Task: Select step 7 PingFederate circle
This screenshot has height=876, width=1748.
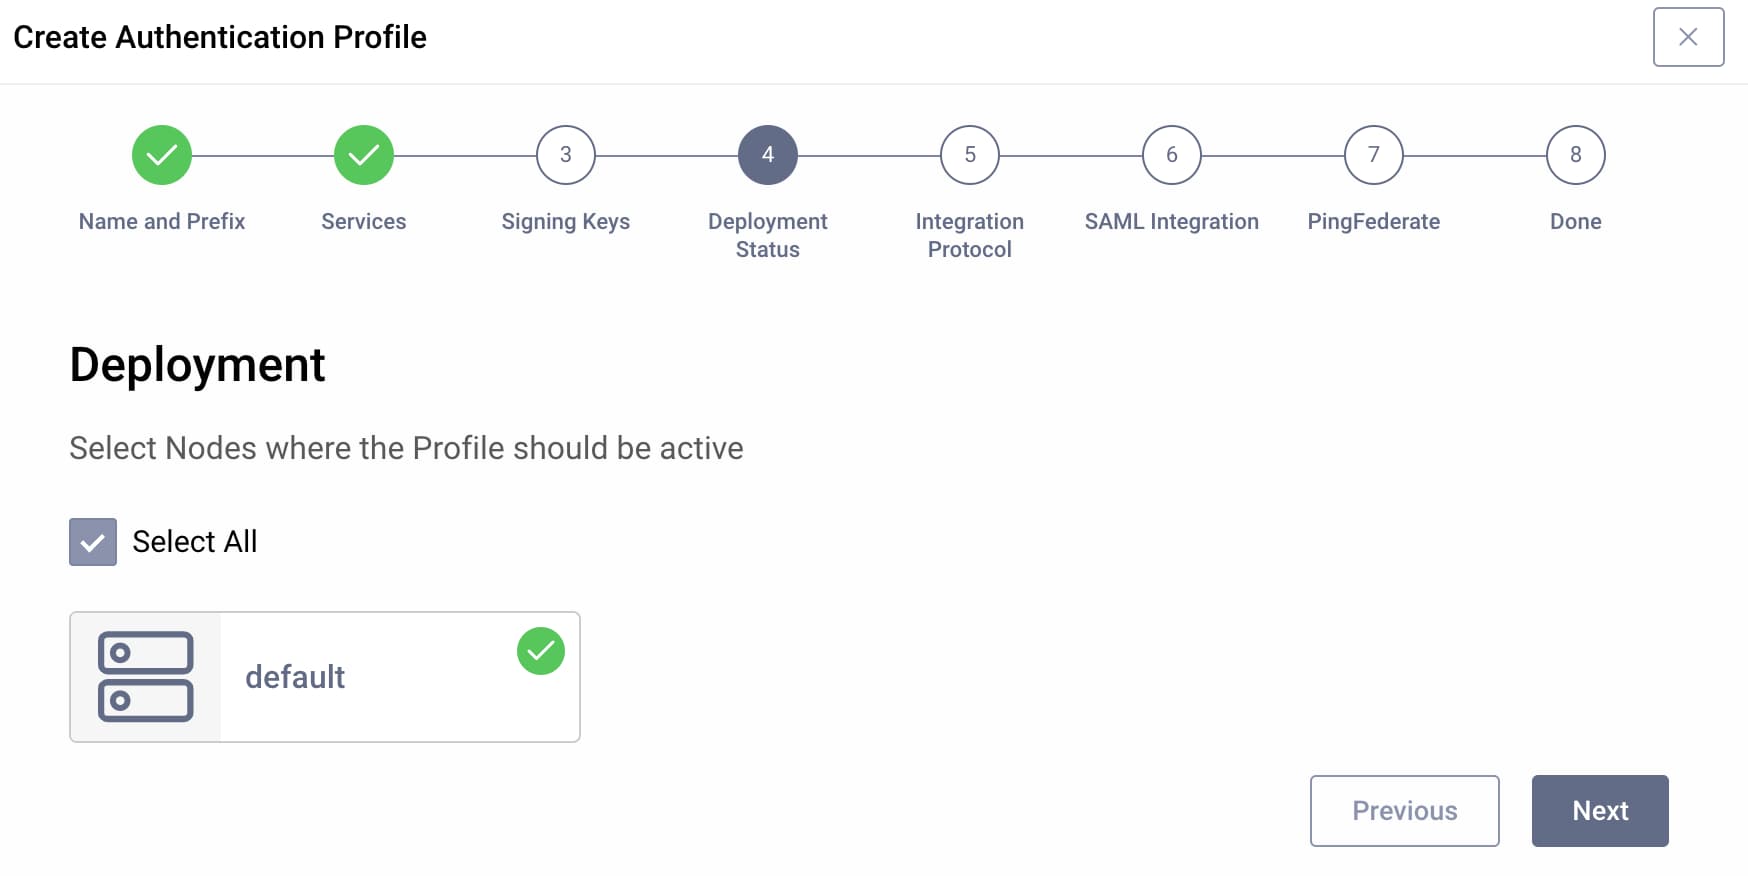Action: pos(1373,154)
